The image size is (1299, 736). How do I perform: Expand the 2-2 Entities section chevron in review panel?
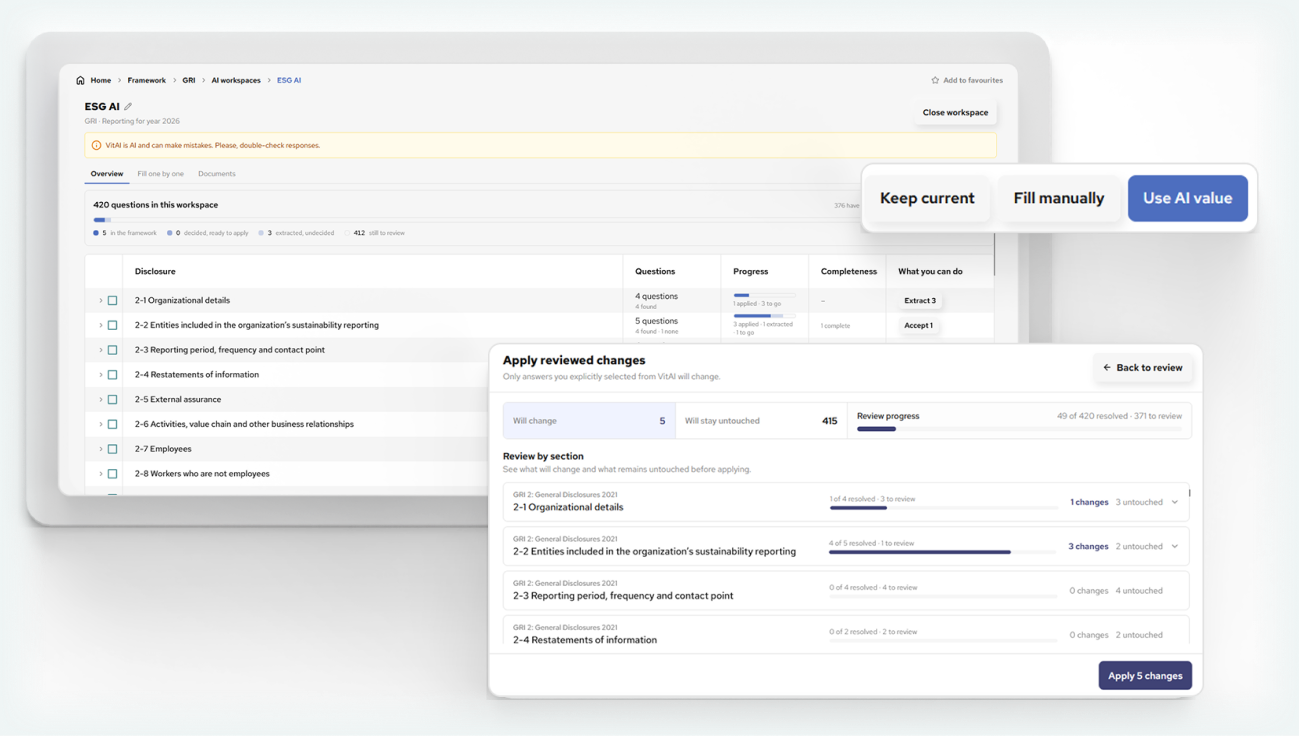point(1175,546)
